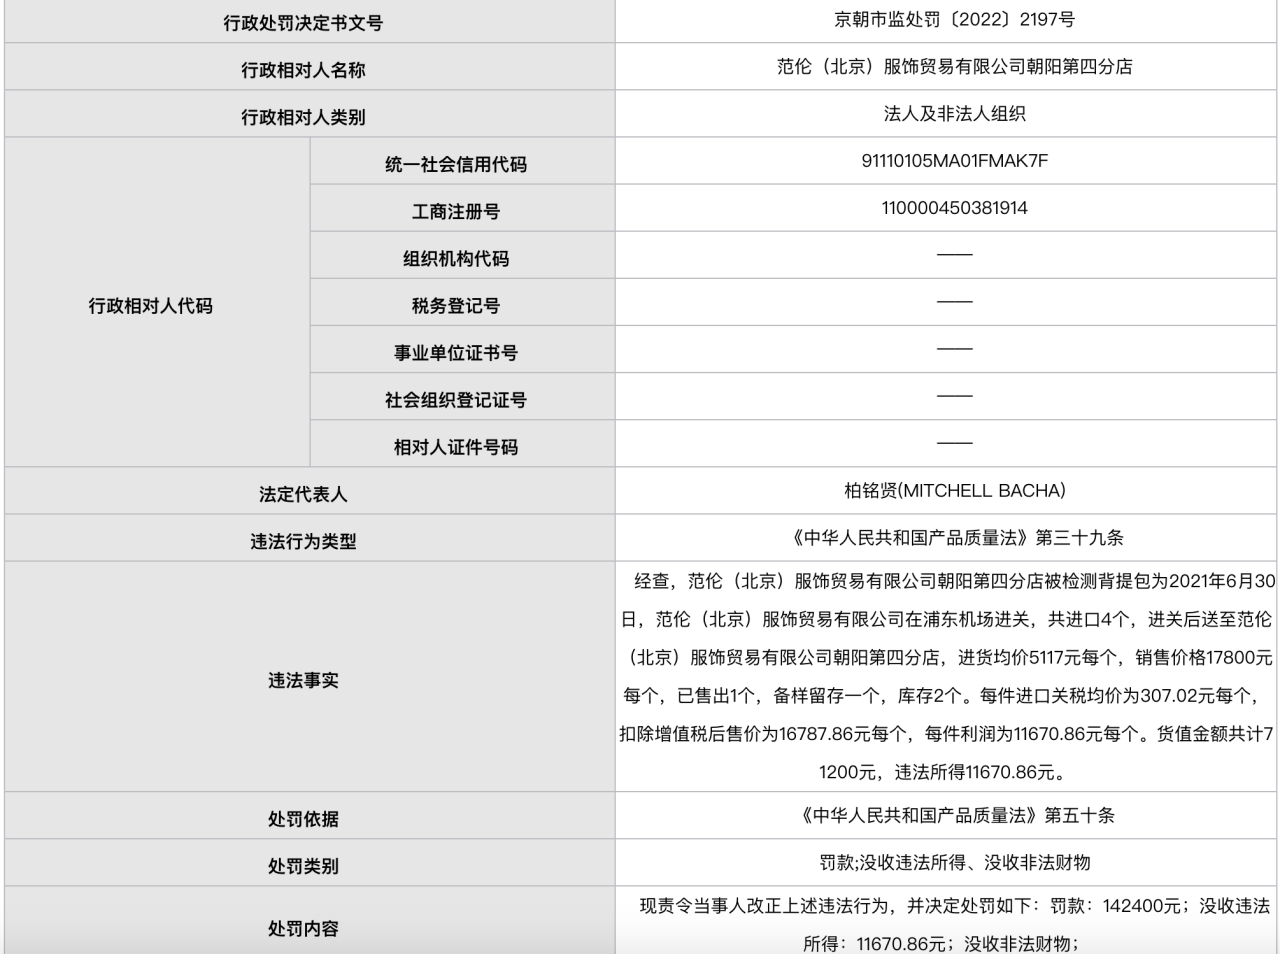The width and height of the screenshot is (1280, 954).
Task: Select the company name 范伦（北京）服饰贸易有限公司朝阳第四分店 value
Action: click(x=954, y=67)
